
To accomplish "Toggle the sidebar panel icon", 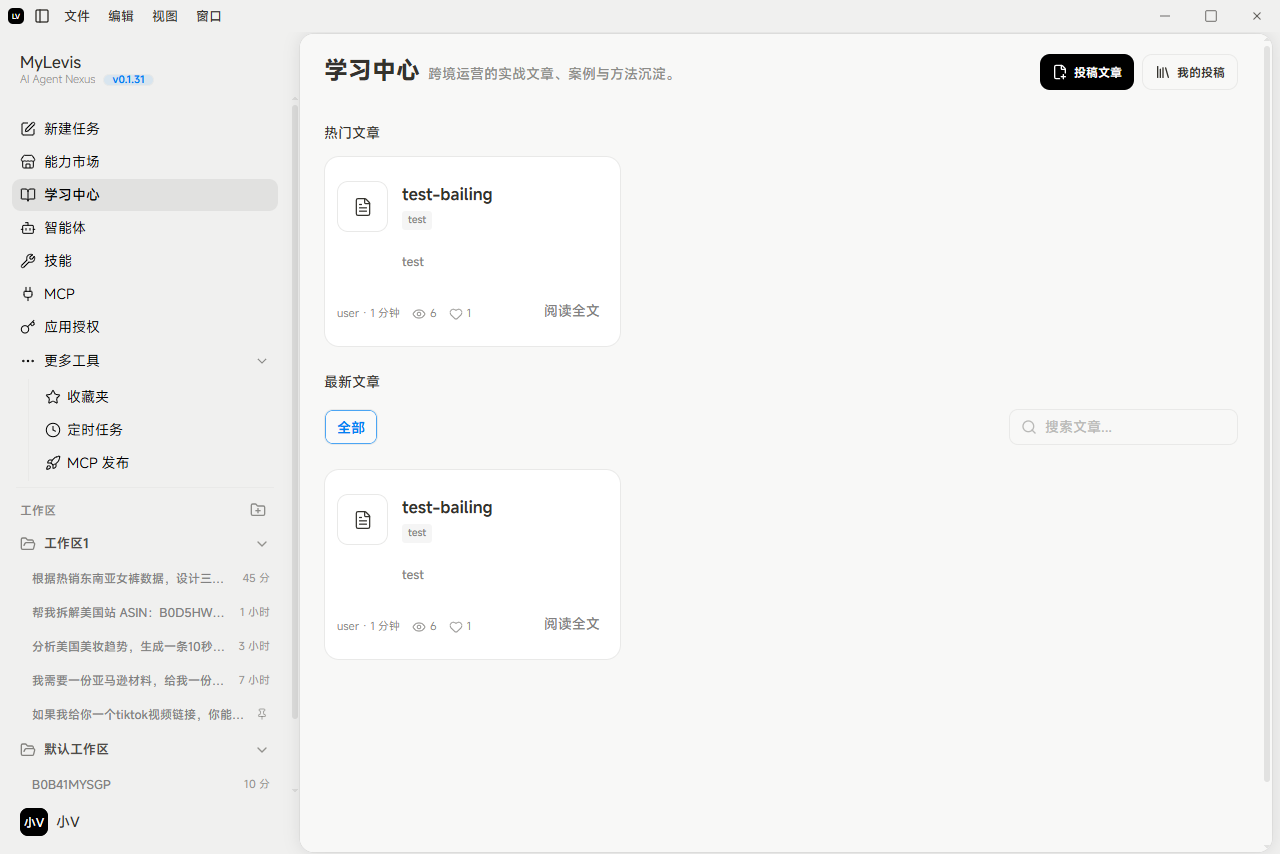I will [x=42, y=16].
